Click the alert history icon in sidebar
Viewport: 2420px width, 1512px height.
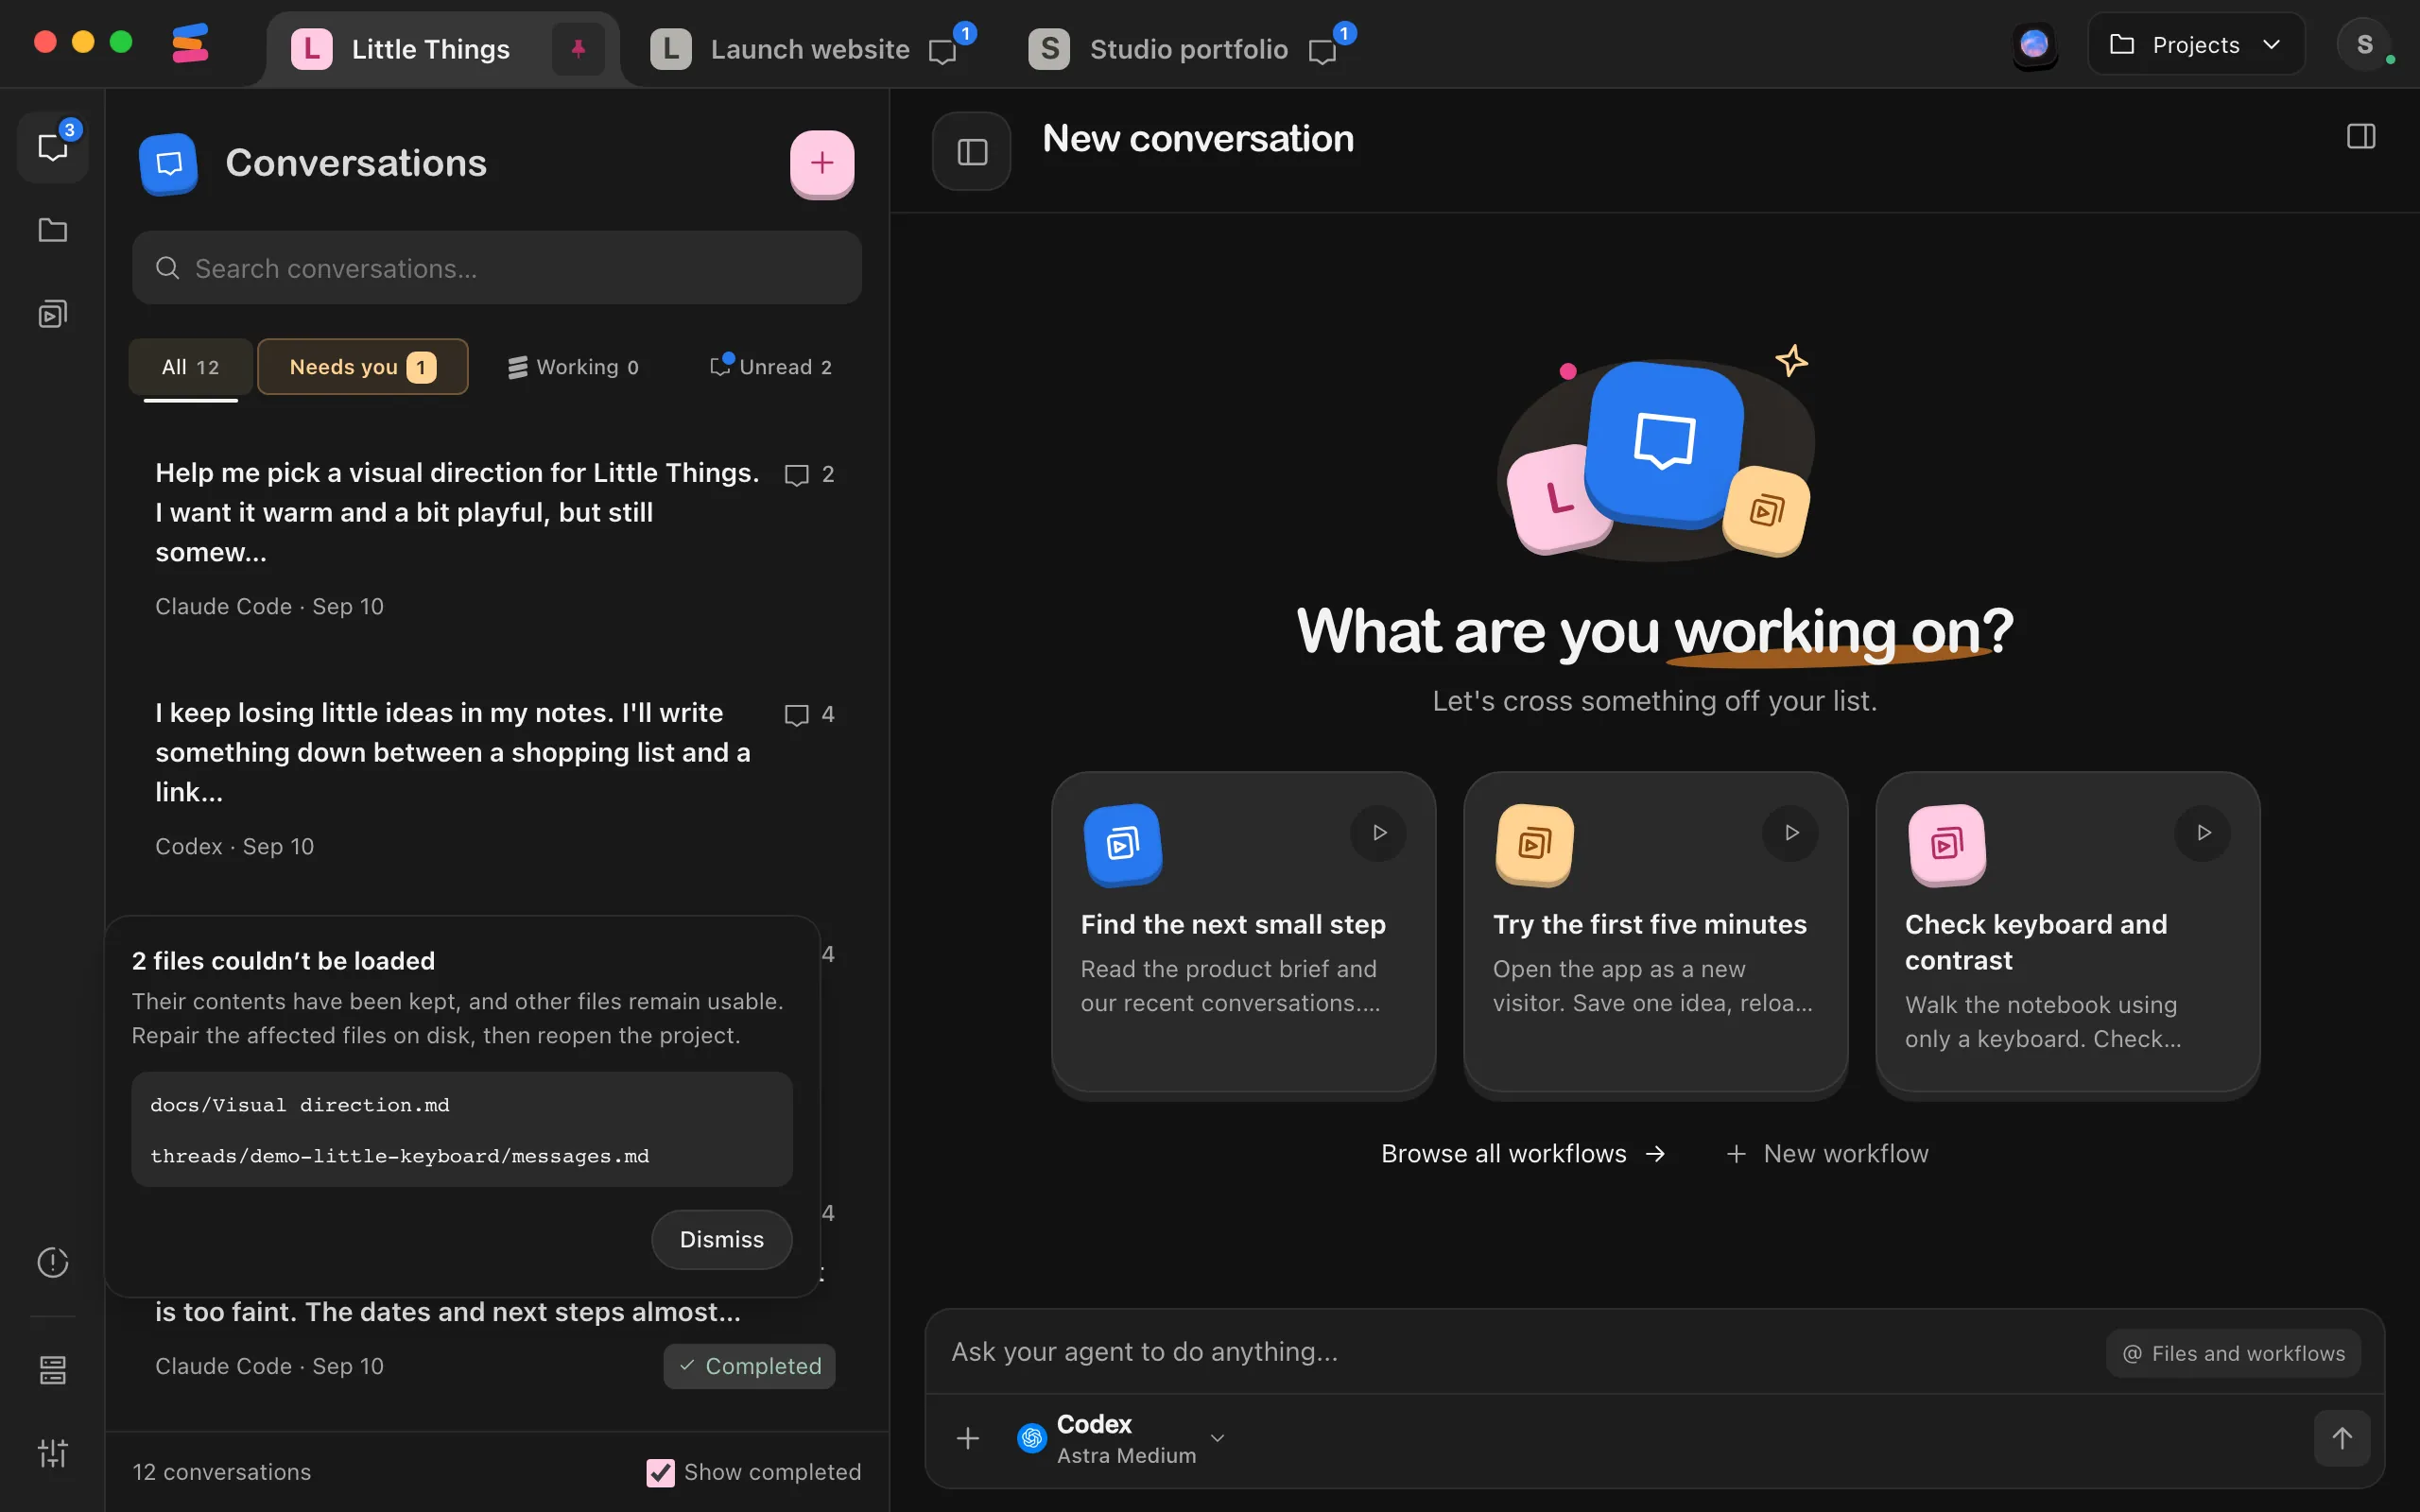53,1262
